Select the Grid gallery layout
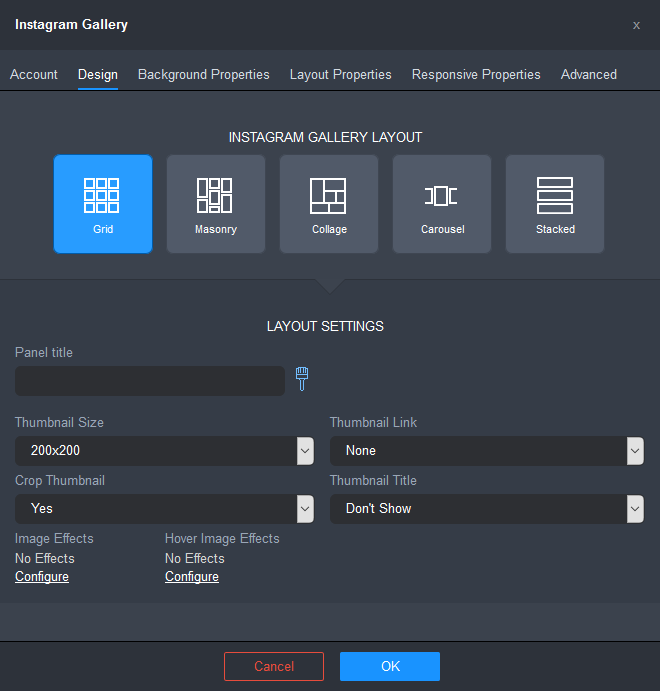This screenshot has height=691, width=660. pos(103,204)
